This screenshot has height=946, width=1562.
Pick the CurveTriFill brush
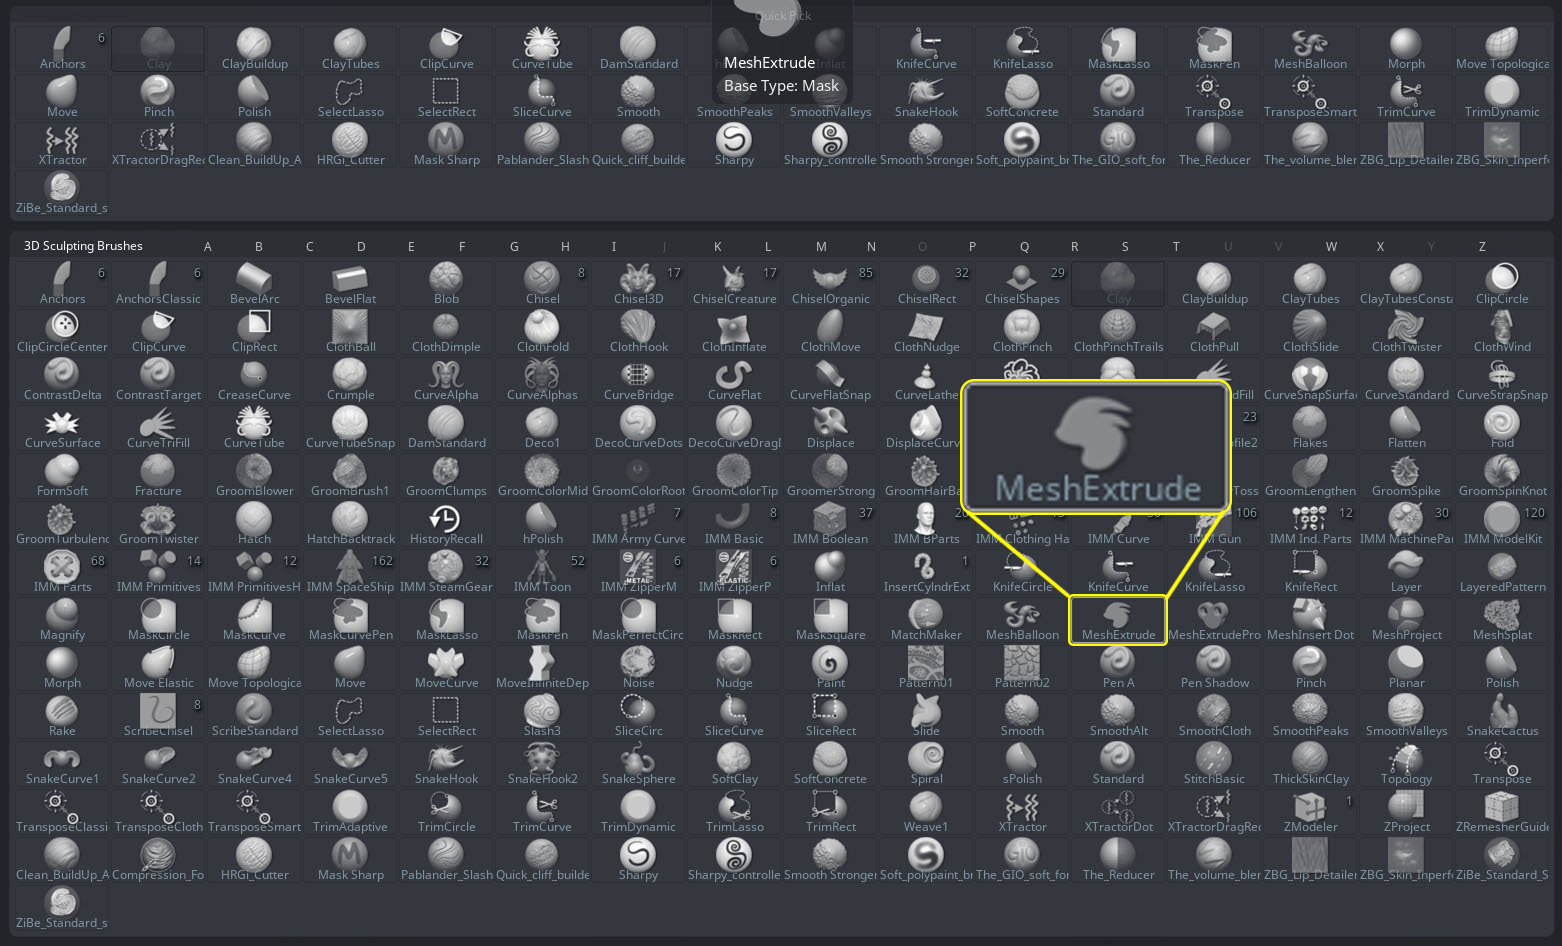pyautogui.click(x=158, y=429)
